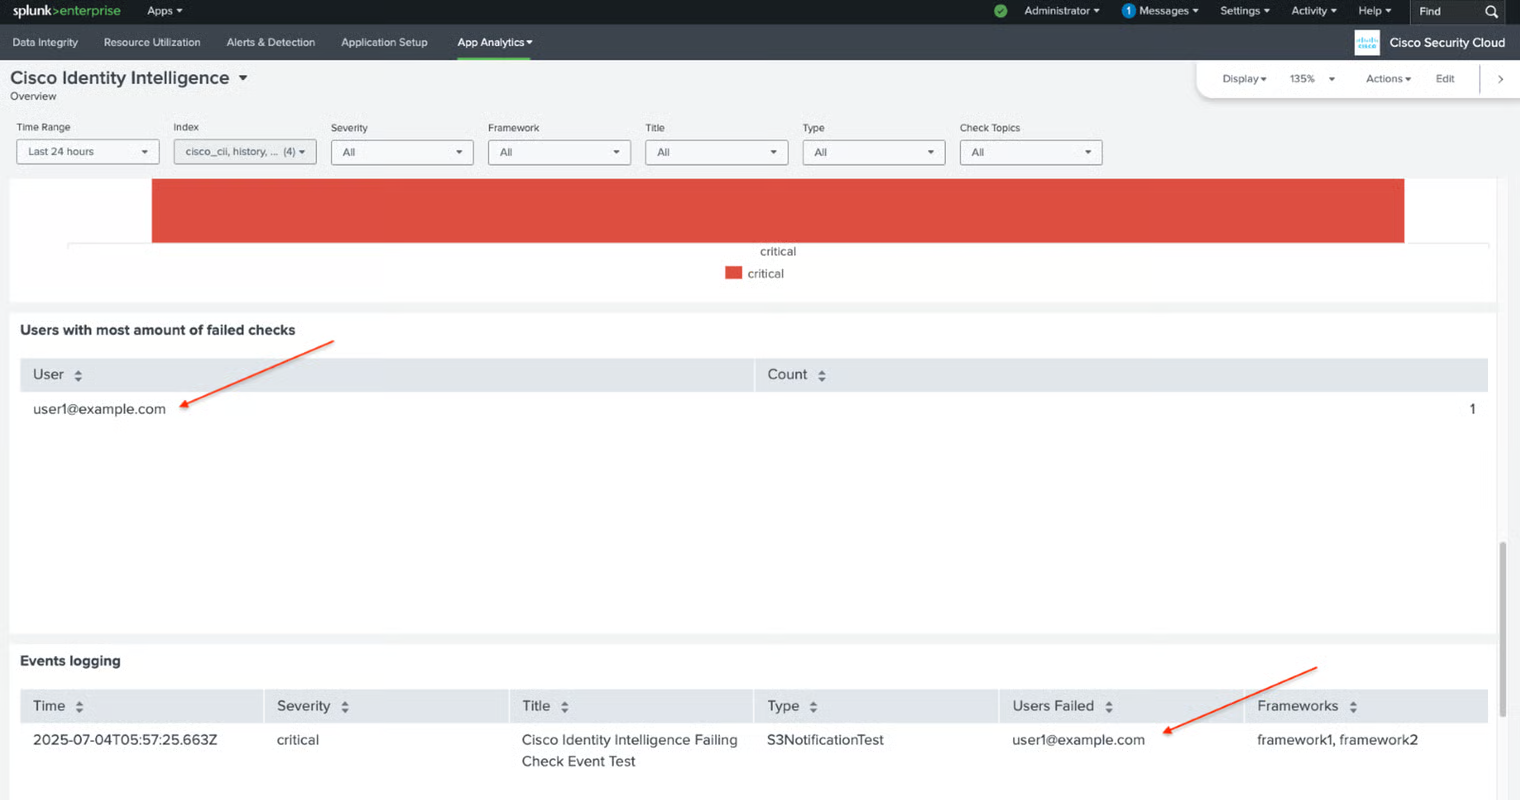Image resolution: width=1520 pixels, height=800 pixels.
Task: Go to the Alerts & Detection tab
Action: tap(270, 42)
